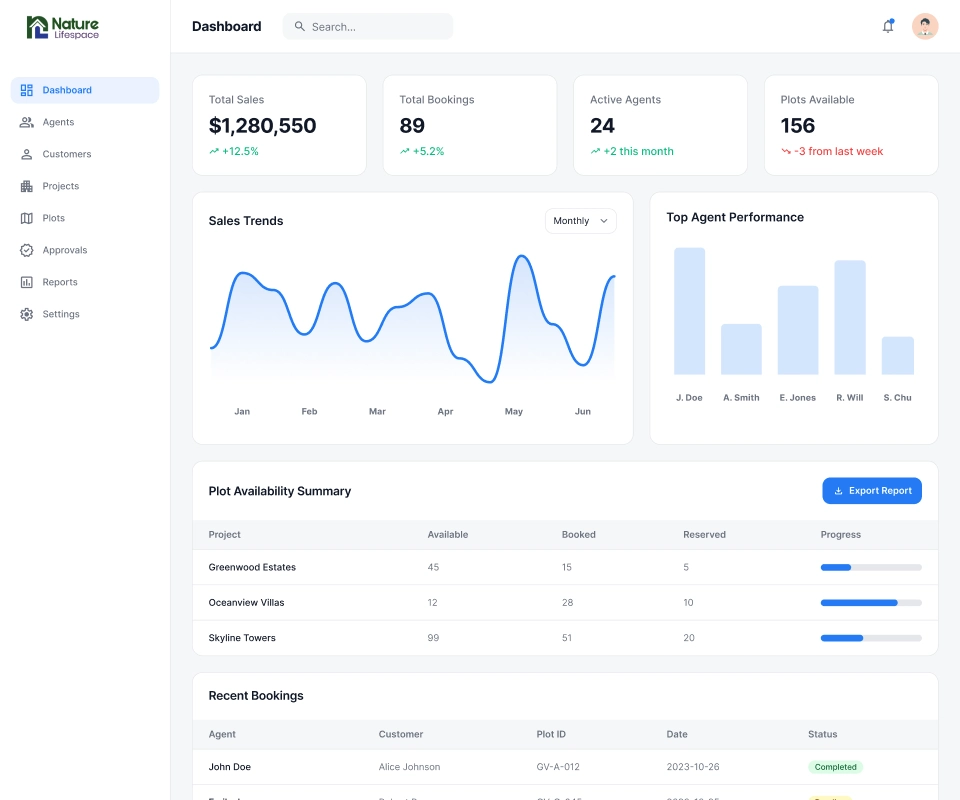The width and height of the screenshot is (960, 800).
Task: Click the A. Smith performance bar
Action: pos(741,349)
